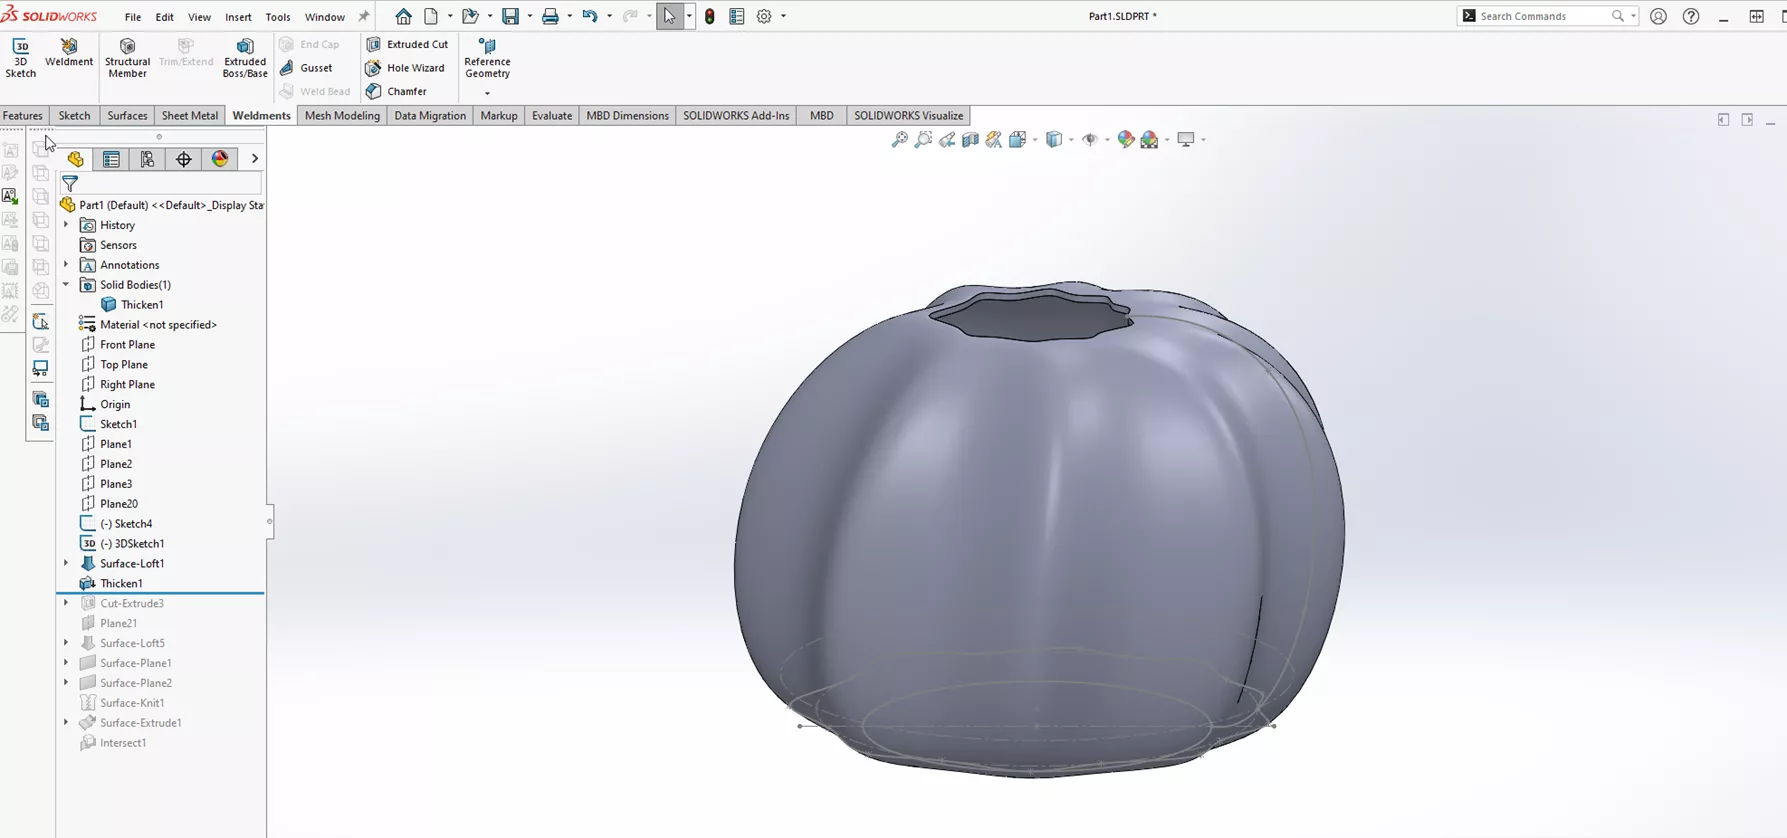Go to the Home icon

pyautogui.click(x=403, y=16)
